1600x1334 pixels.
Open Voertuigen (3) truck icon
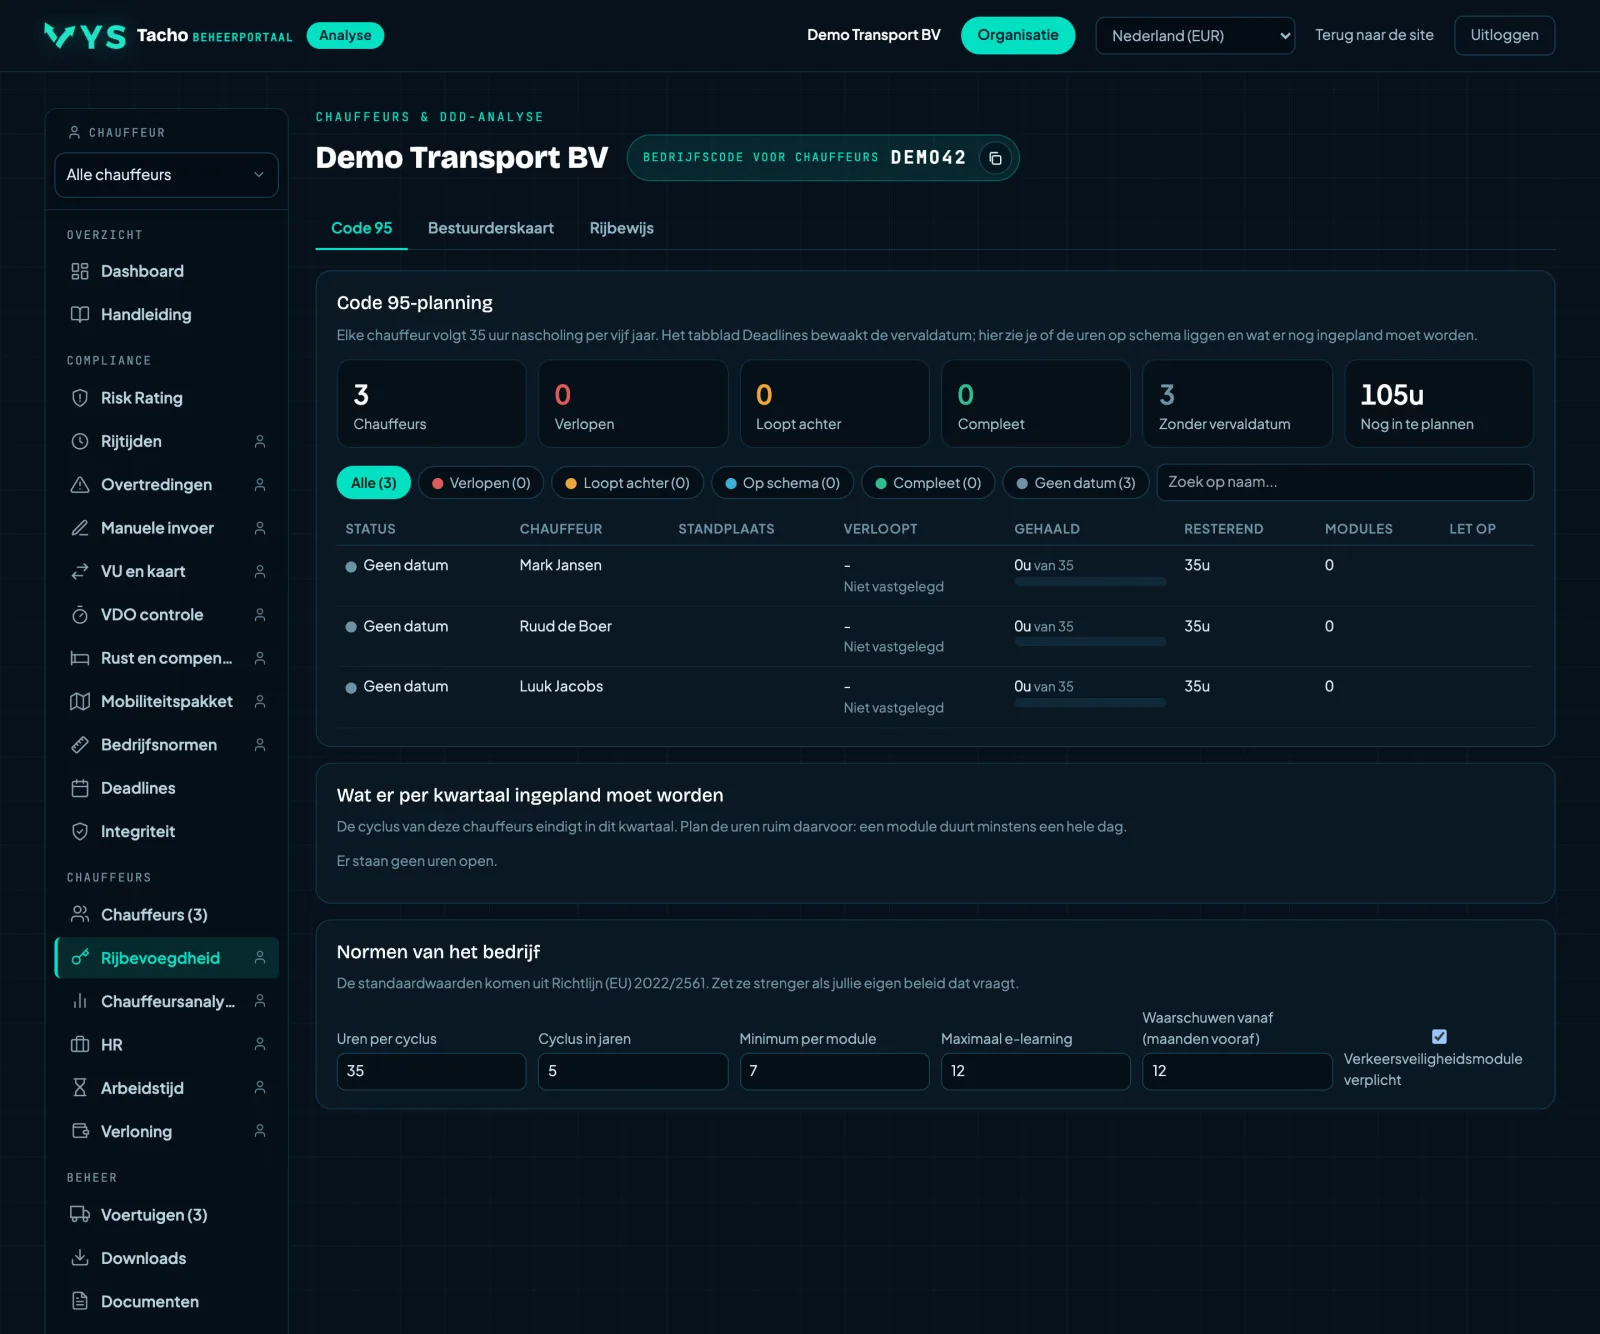[x=80, y=1215]
